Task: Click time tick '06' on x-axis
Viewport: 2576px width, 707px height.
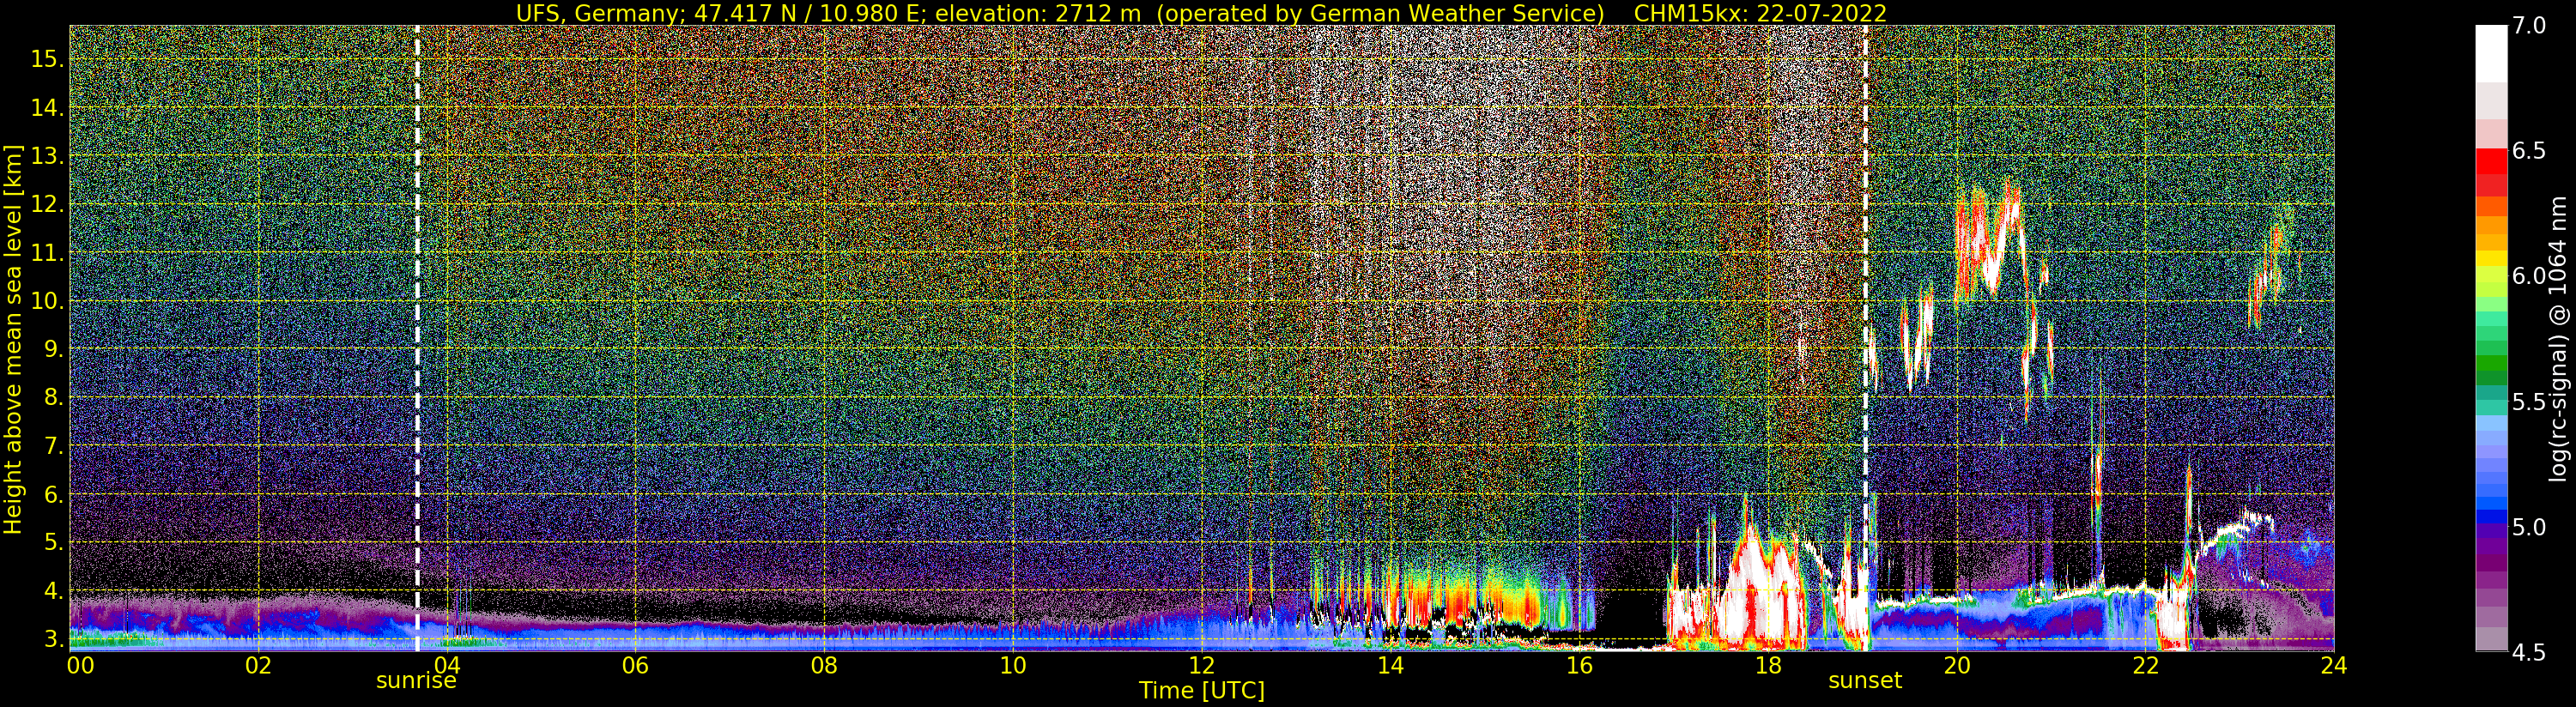Action: point(635,665)
